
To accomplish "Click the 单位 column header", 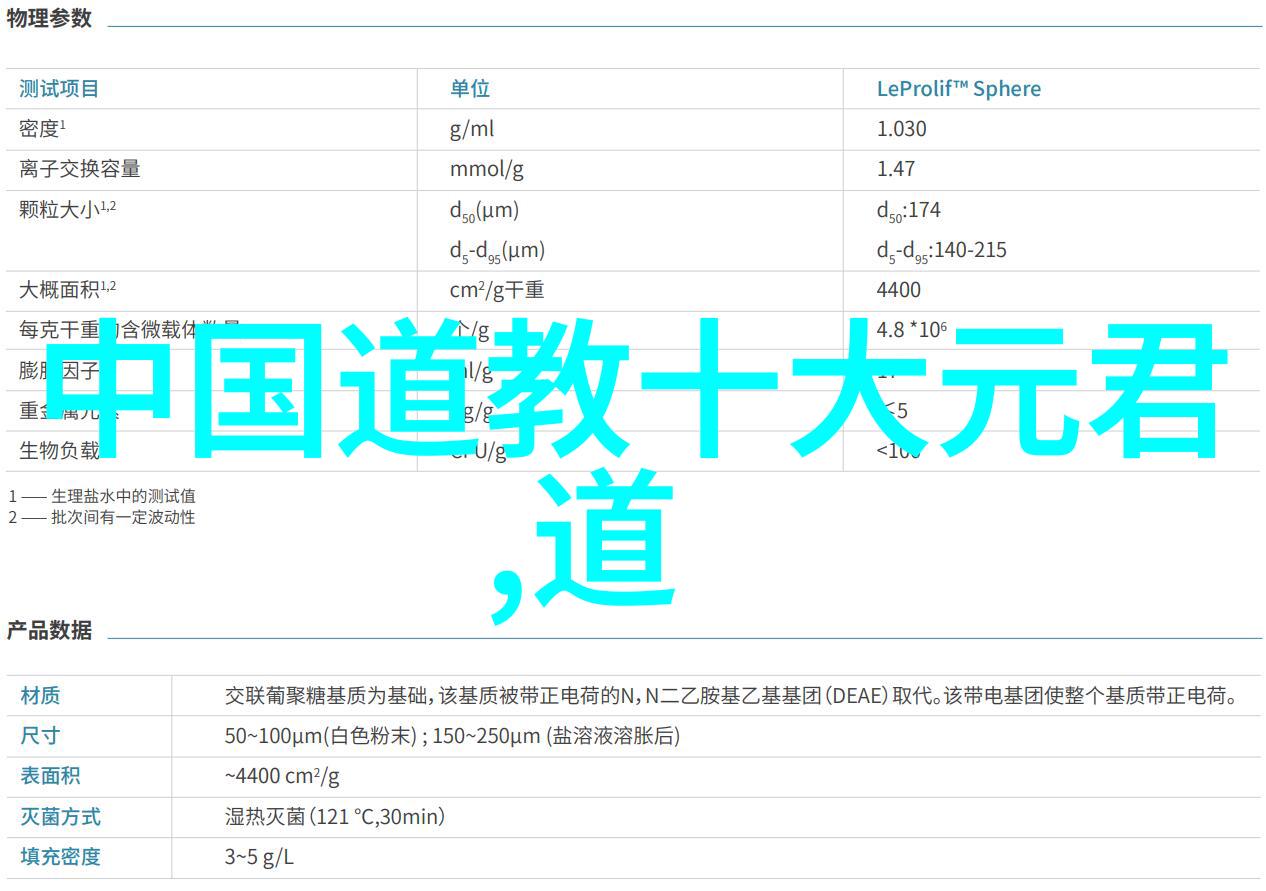I will tap(470, 89).
